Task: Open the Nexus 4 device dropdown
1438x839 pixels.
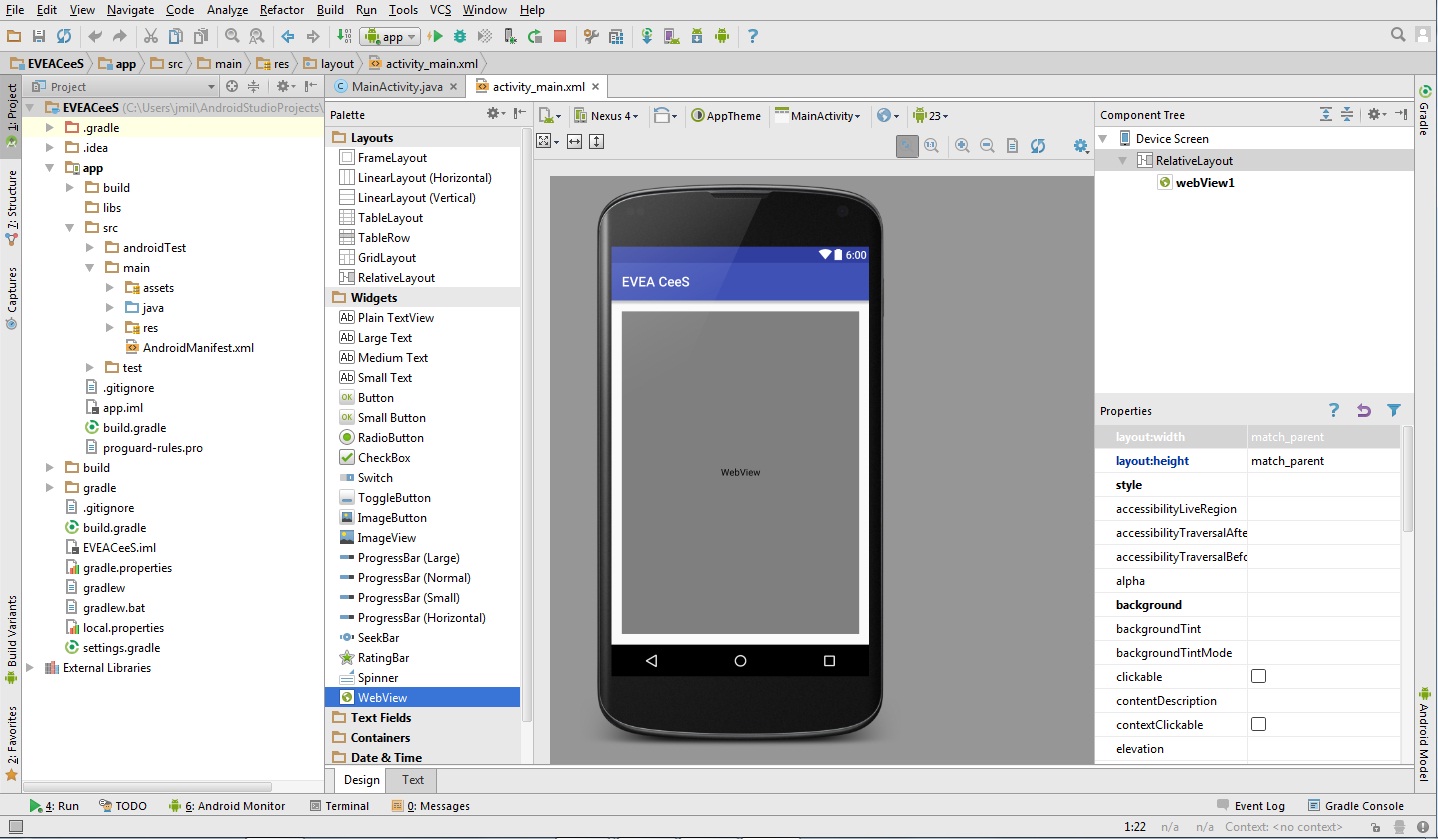Action: click(606, 116)
